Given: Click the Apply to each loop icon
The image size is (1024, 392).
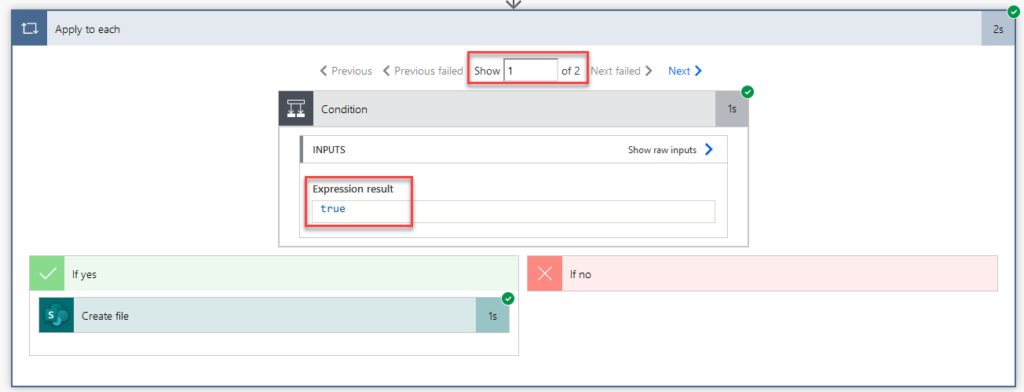Looking at the screenshot, I should [x=29, y=29].
